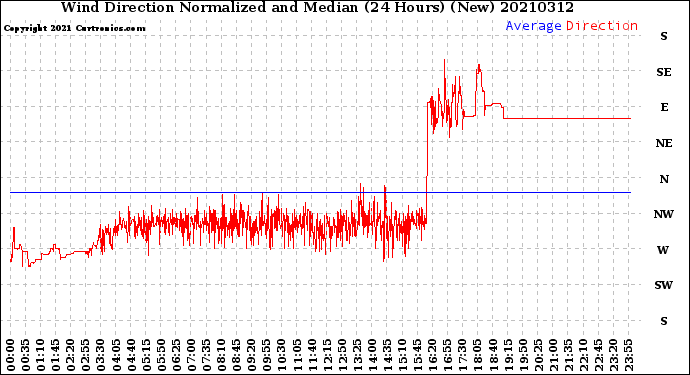The width and height of the screenshot is (690, 375).
Task: Click the "04:40" time label
Action: pyautogui.click(x=131, y=355)
